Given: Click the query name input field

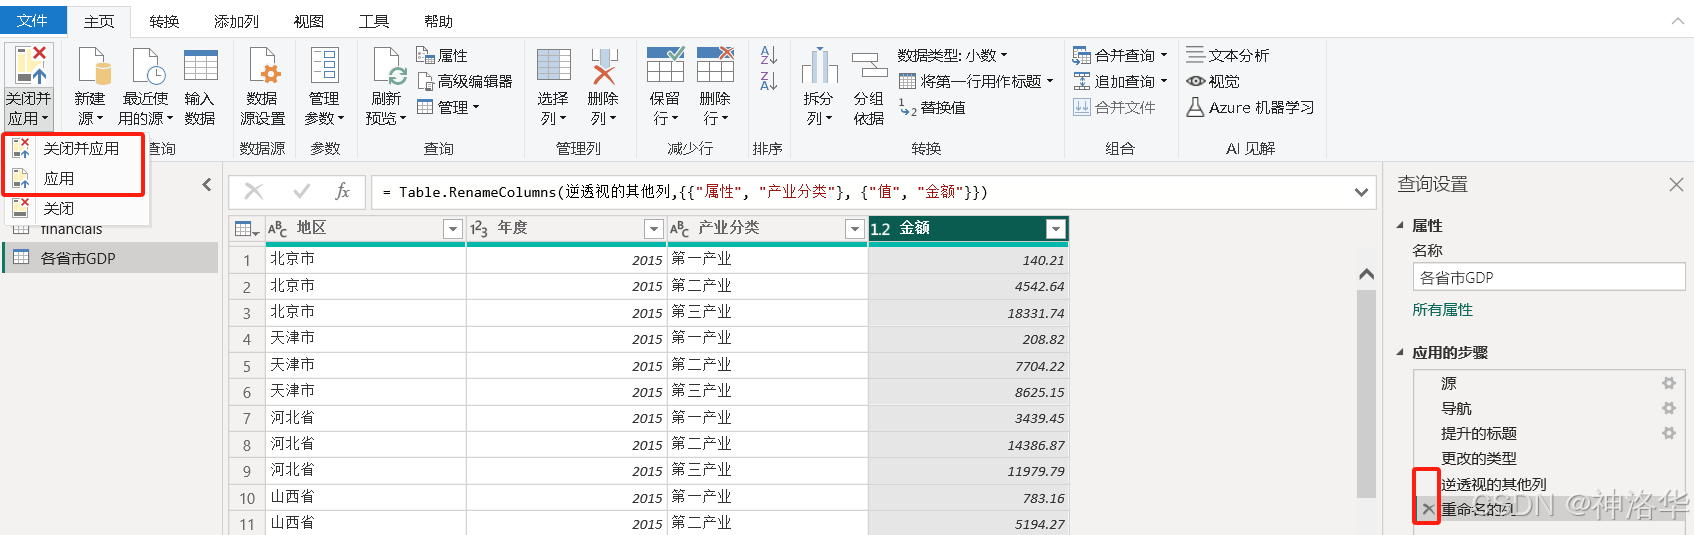Looking at the screenshot, I should tap(1548, 277).
